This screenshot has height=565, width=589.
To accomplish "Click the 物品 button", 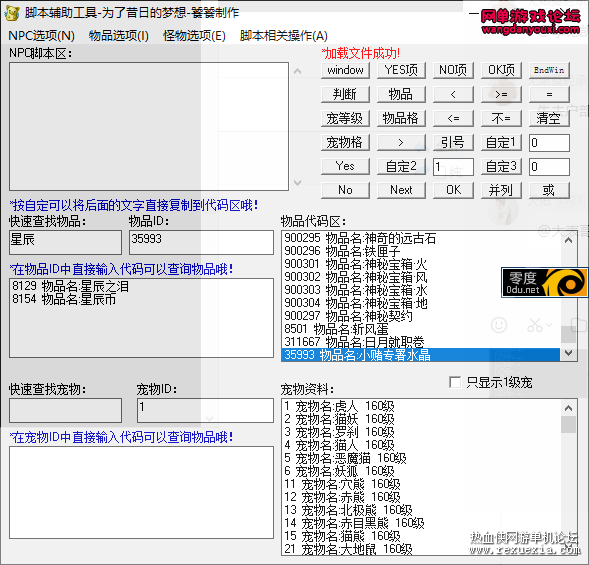I will tap(401, 94).
